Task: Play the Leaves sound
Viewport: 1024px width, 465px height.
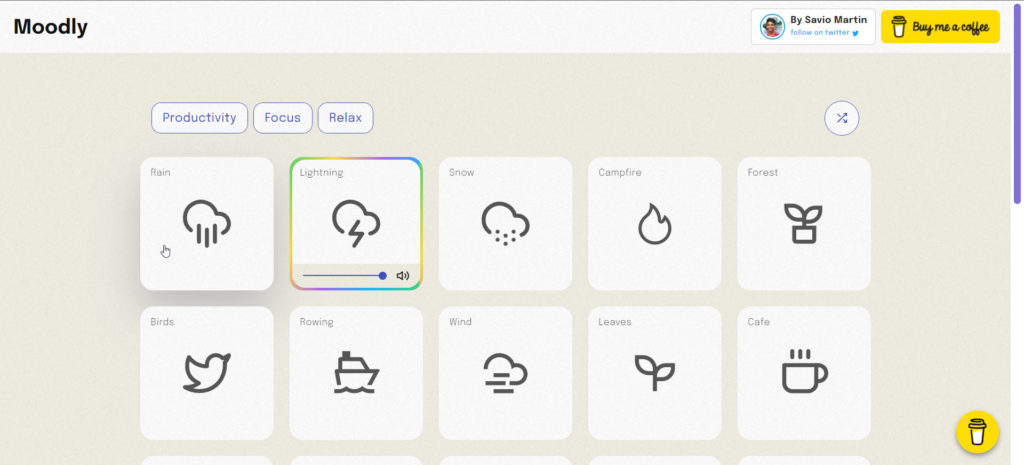Action: click(654, 373)
